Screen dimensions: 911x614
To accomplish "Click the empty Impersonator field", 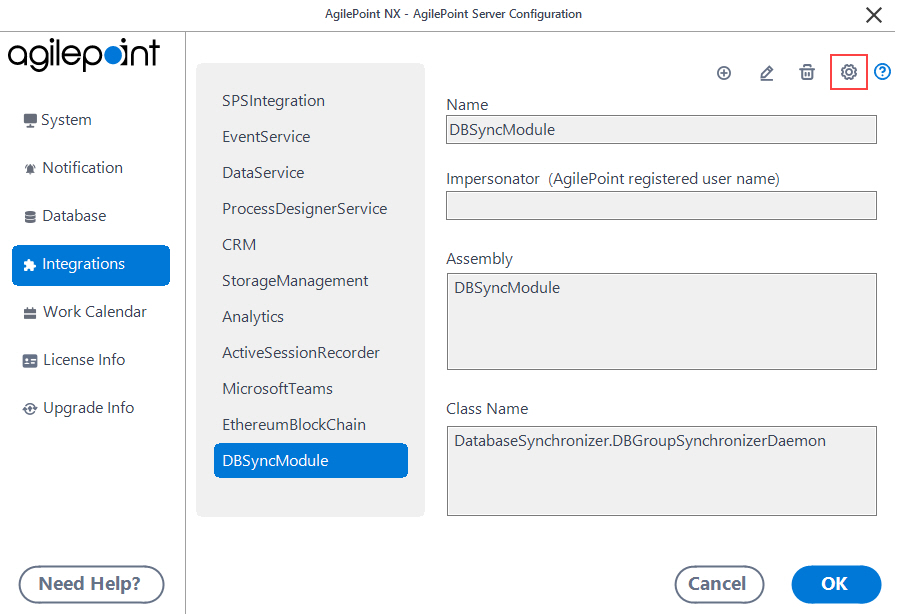I will pyautogui.click(x=661, y=206).
